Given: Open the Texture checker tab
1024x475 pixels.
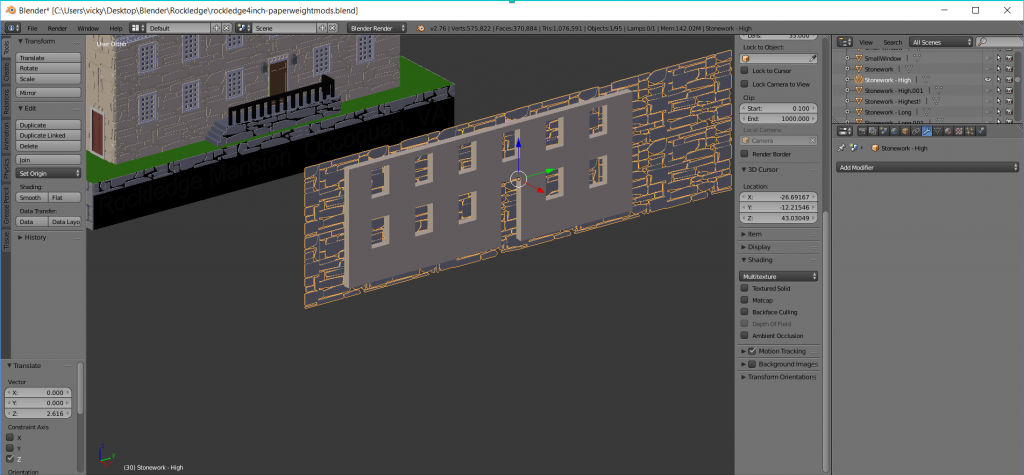Looking at the screenshot, I should coord(959,131).
